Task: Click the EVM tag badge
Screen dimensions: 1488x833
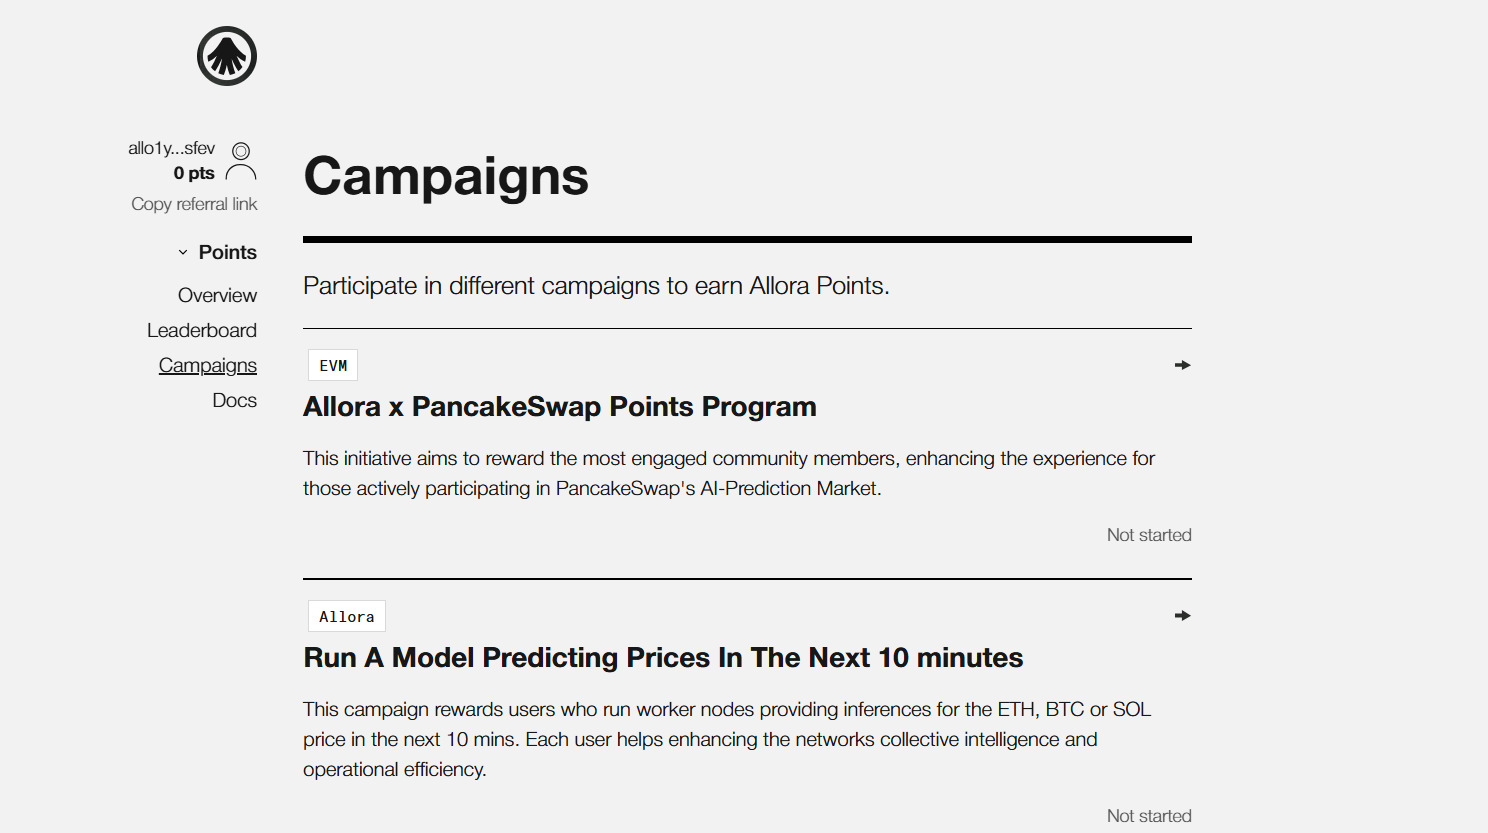Action: click(333, 366)
